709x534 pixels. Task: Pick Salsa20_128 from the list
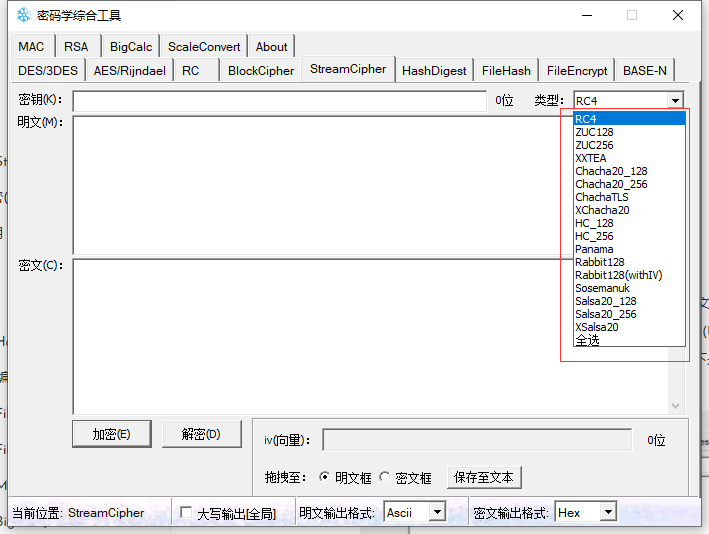click(629, 301)
